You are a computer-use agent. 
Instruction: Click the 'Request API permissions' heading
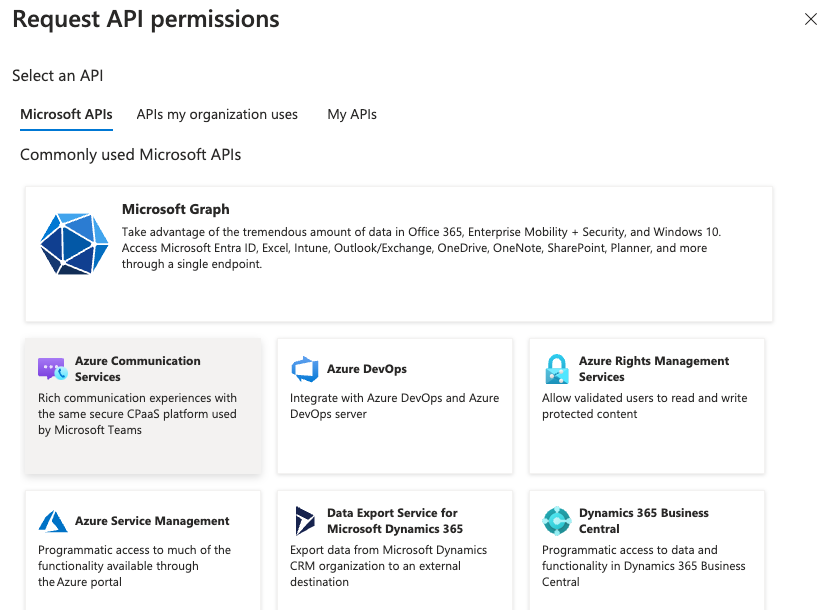[x=146, y=19]
